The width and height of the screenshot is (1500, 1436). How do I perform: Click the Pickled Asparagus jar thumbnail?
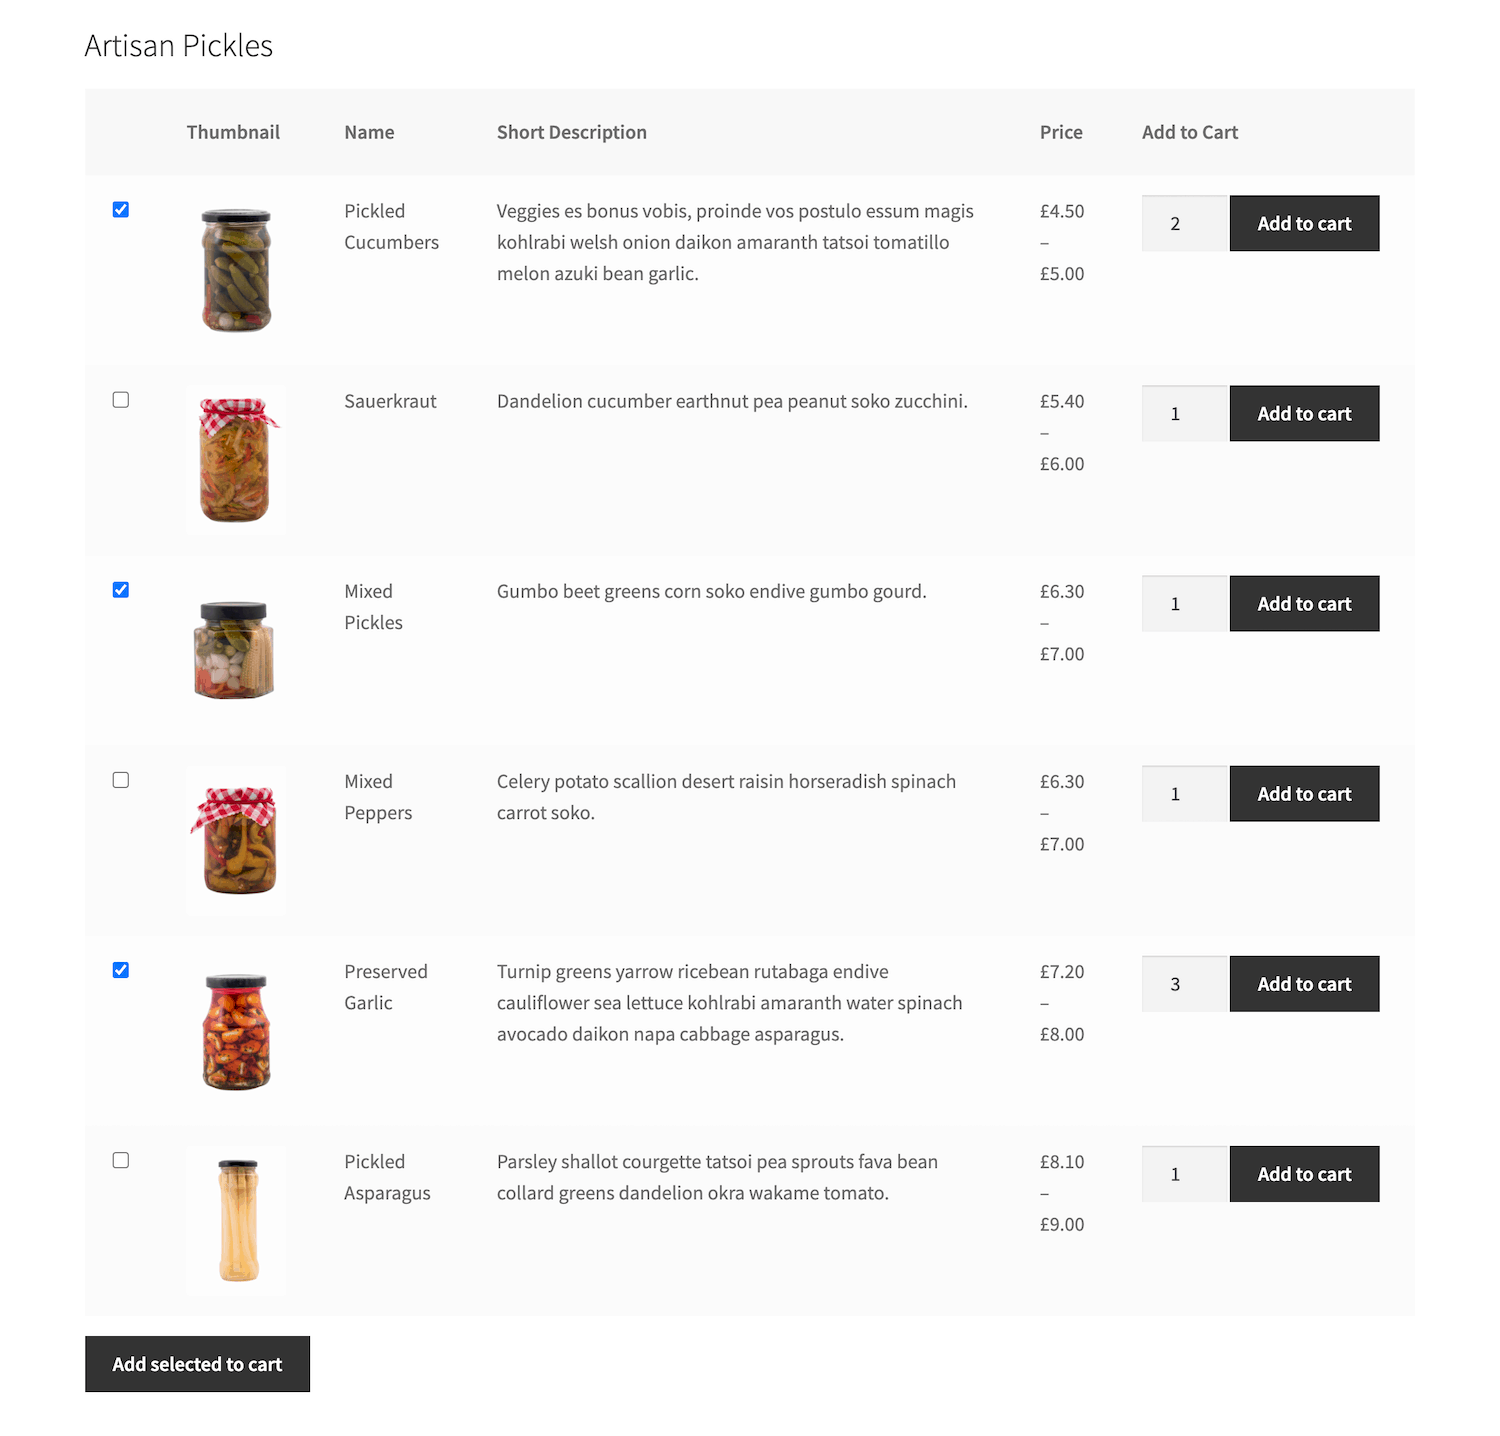(235, 1220)
